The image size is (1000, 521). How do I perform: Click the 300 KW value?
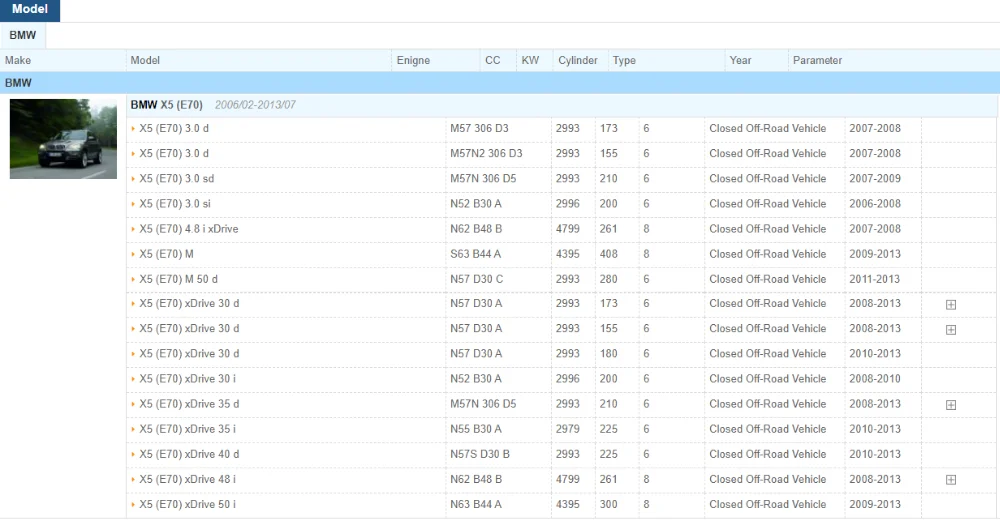pyautogui.click(x=608, y=504)
